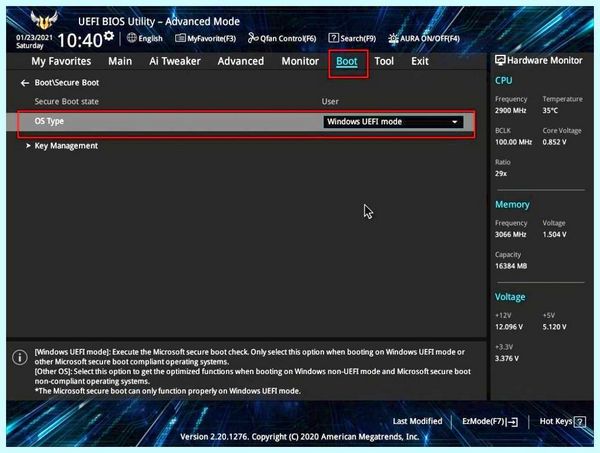600x453 pixels.
Task: Click CPU heading in Hardware Monitor
Action: pyautogui.click(x=504, y=80)
